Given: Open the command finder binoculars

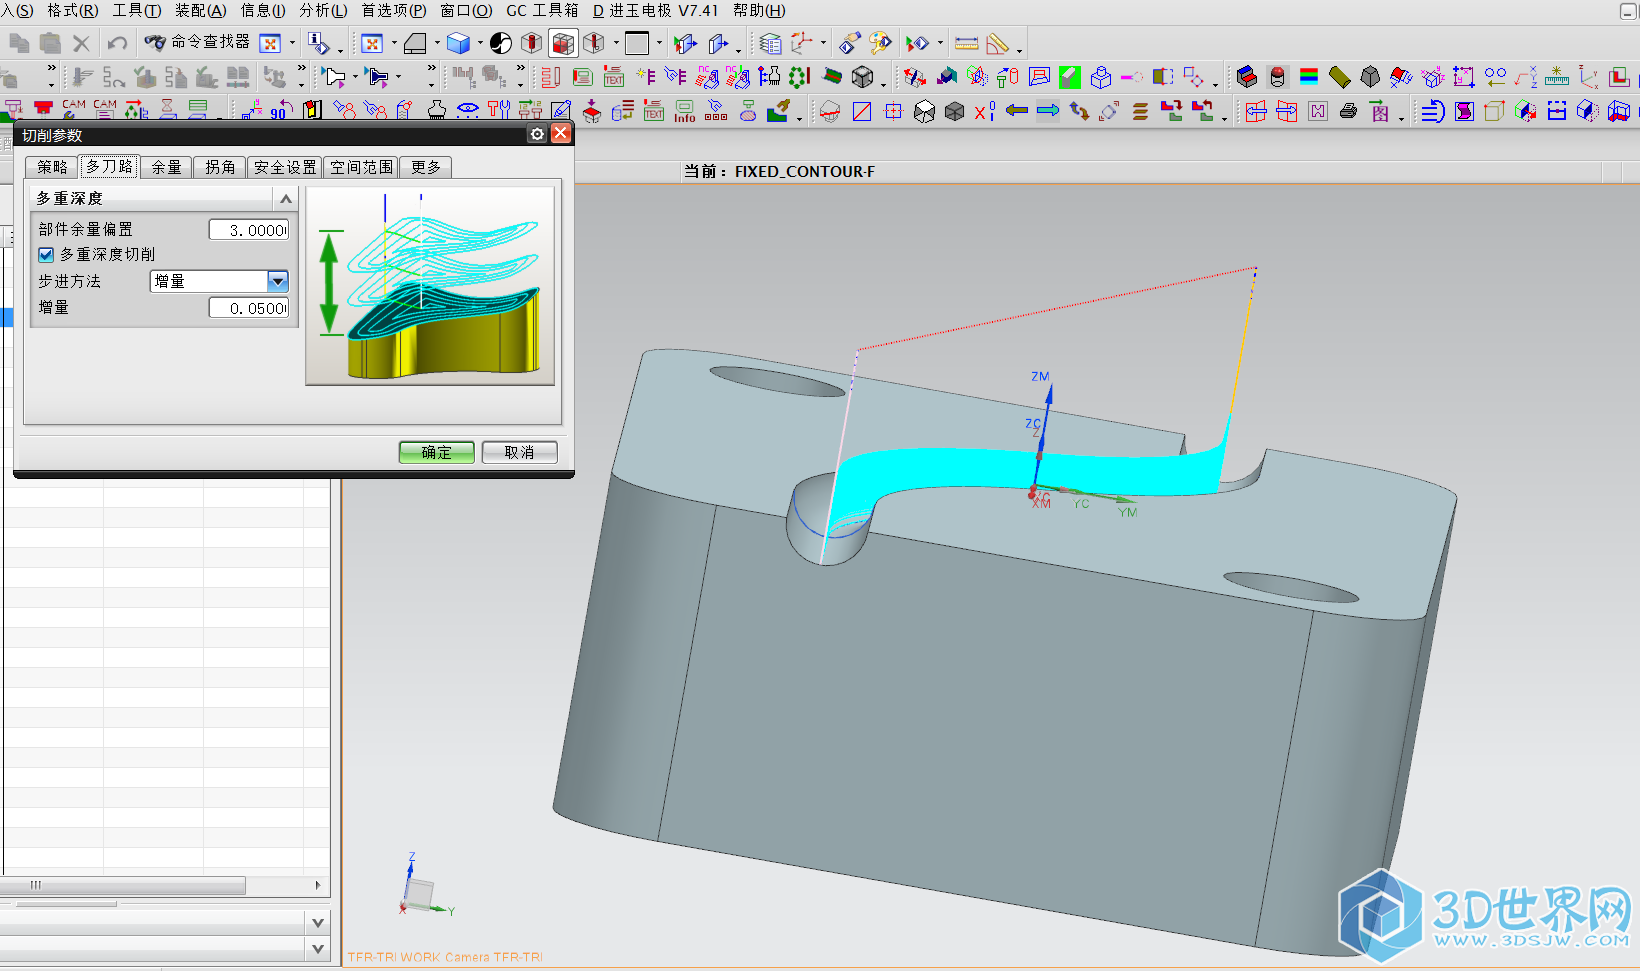Looking at the screenshot, I should pos(155,42).
